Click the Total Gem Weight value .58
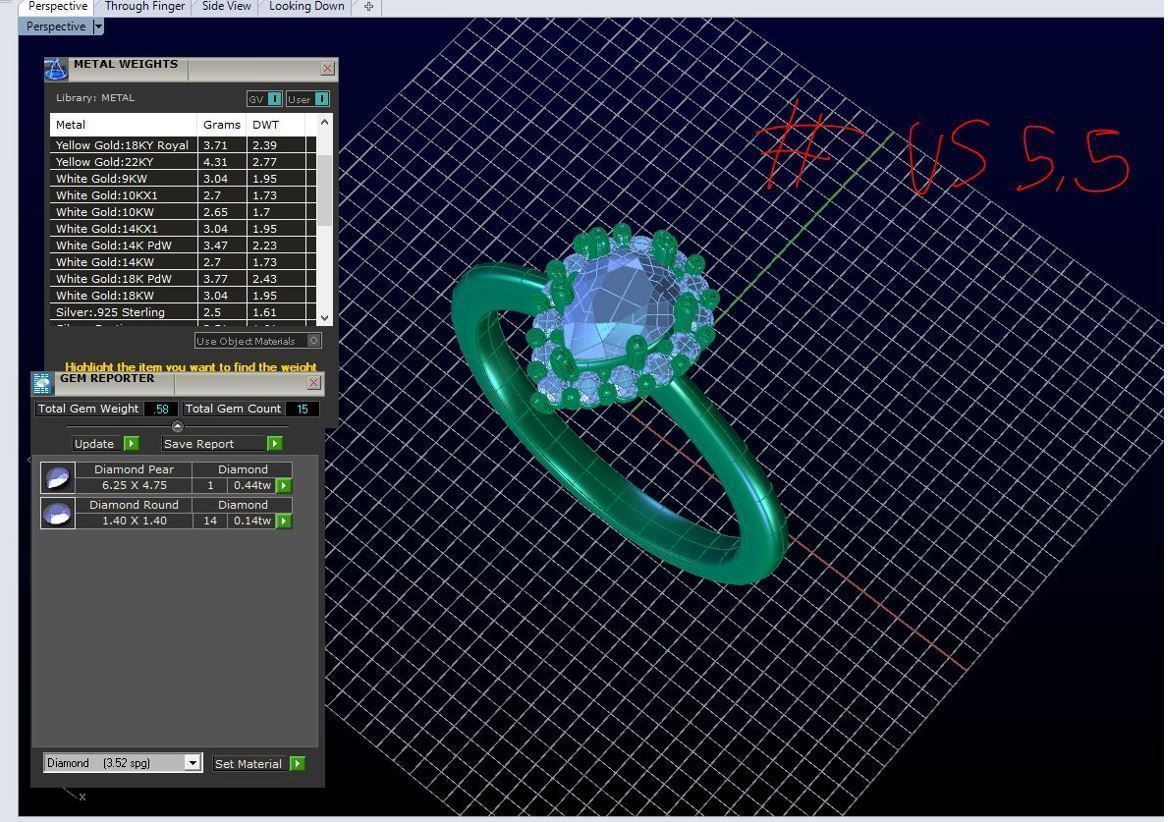 point(160,409)
